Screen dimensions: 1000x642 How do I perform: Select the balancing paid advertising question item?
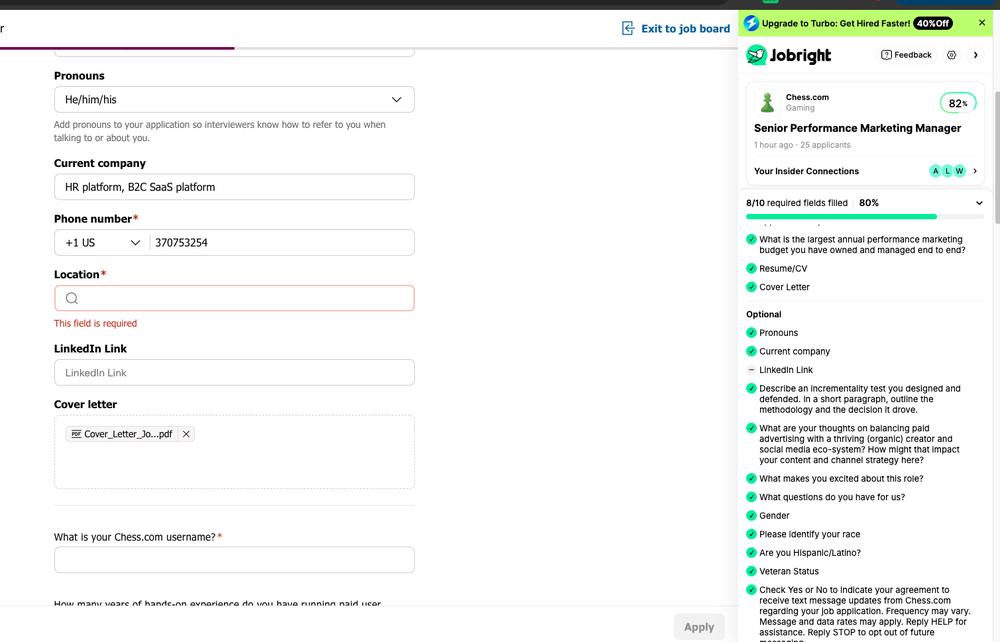(859, 444)
